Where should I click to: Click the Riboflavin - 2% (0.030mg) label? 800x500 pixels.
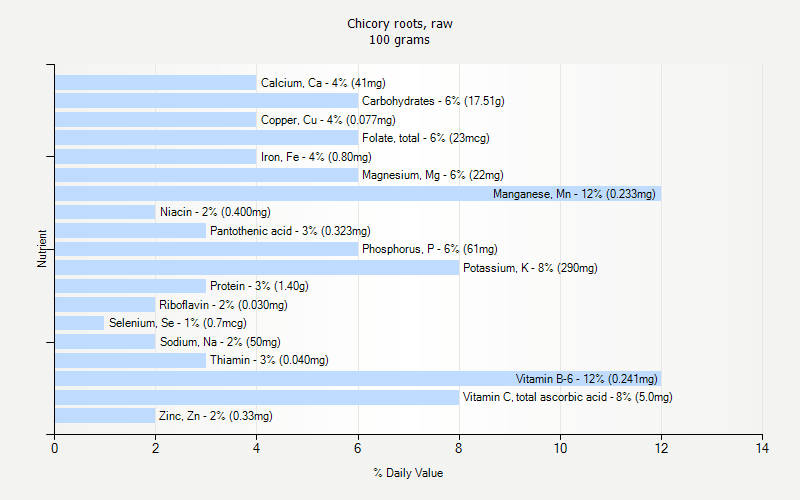coord(223,305)
